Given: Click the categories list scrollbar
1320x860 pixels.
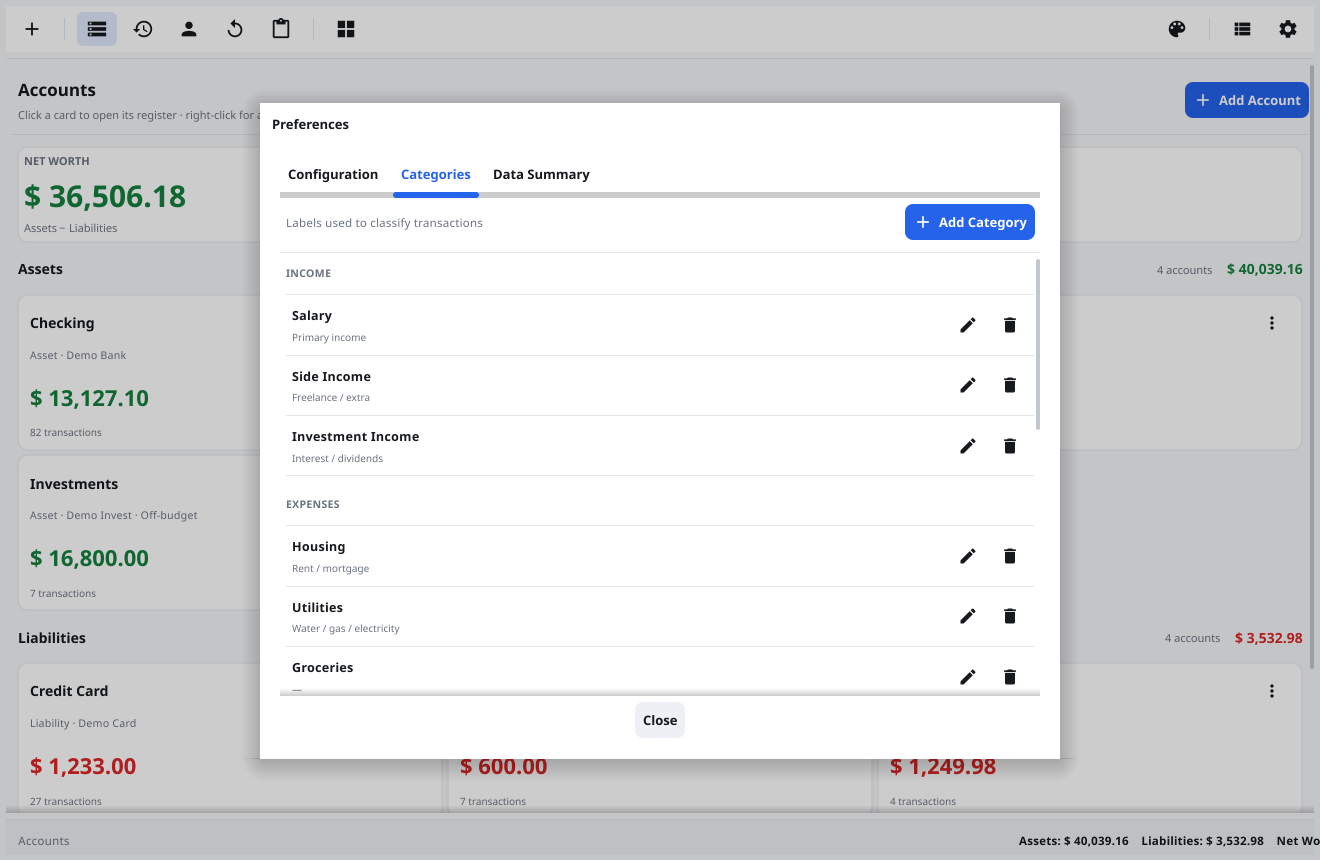Looking at the screenshot, I should (x=1037, y=345).
